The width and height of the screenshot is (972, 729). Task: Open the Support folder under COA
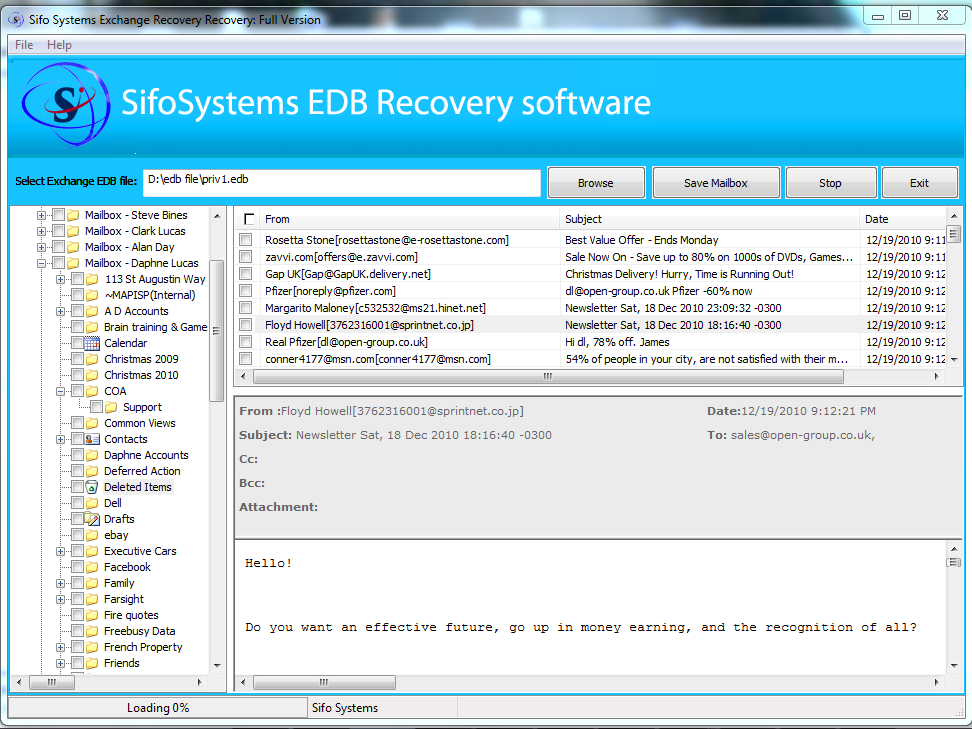pyautogui.click(x=142, y=406)
